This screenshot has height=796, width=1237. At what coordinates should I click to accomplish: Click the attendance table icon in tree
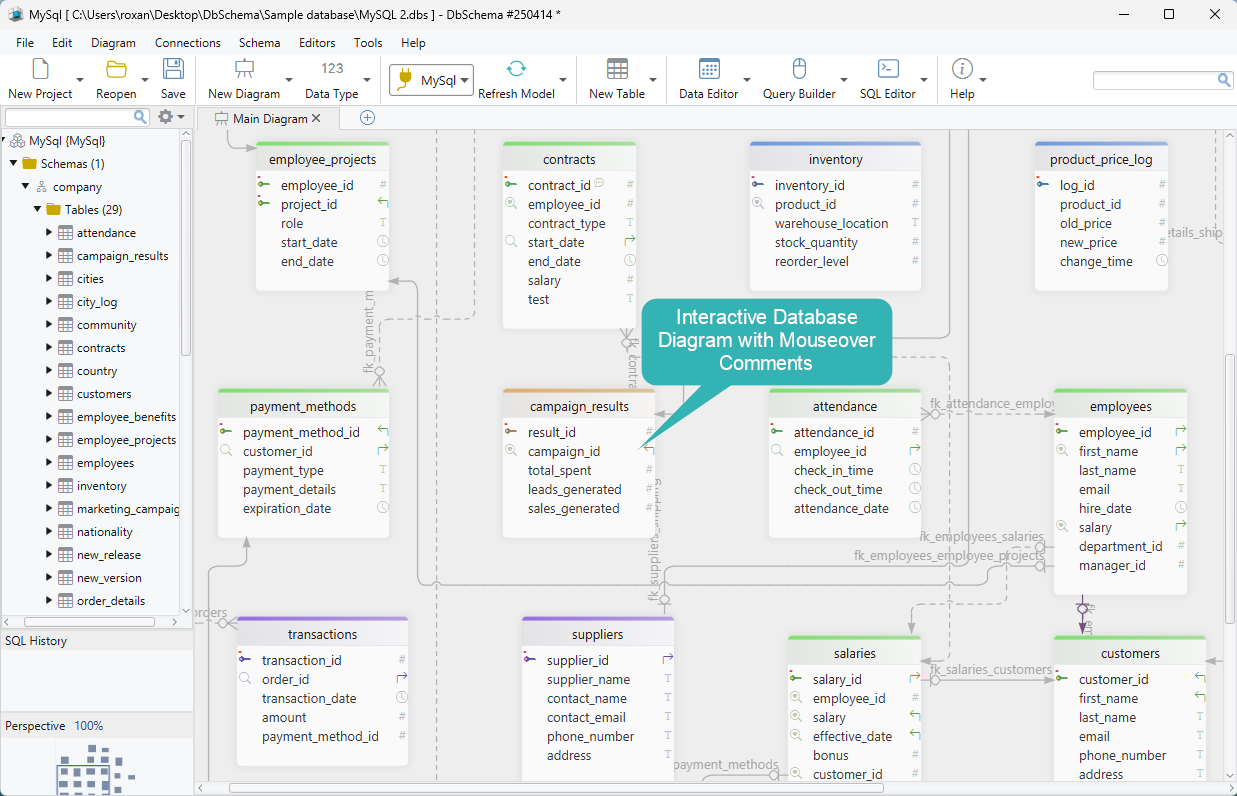(65, 233)
